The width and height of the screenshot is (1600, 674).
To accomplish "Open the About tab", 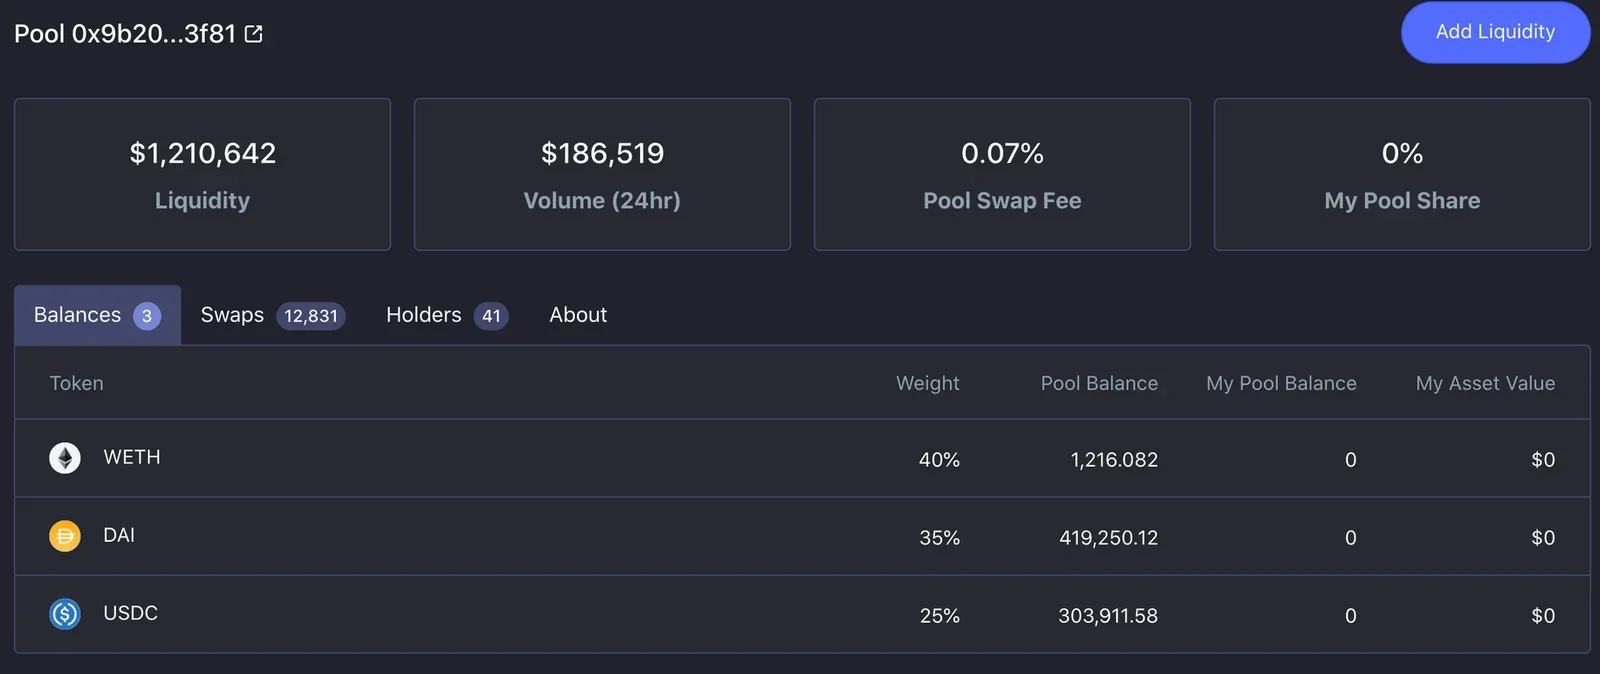I will coord(578,315).
